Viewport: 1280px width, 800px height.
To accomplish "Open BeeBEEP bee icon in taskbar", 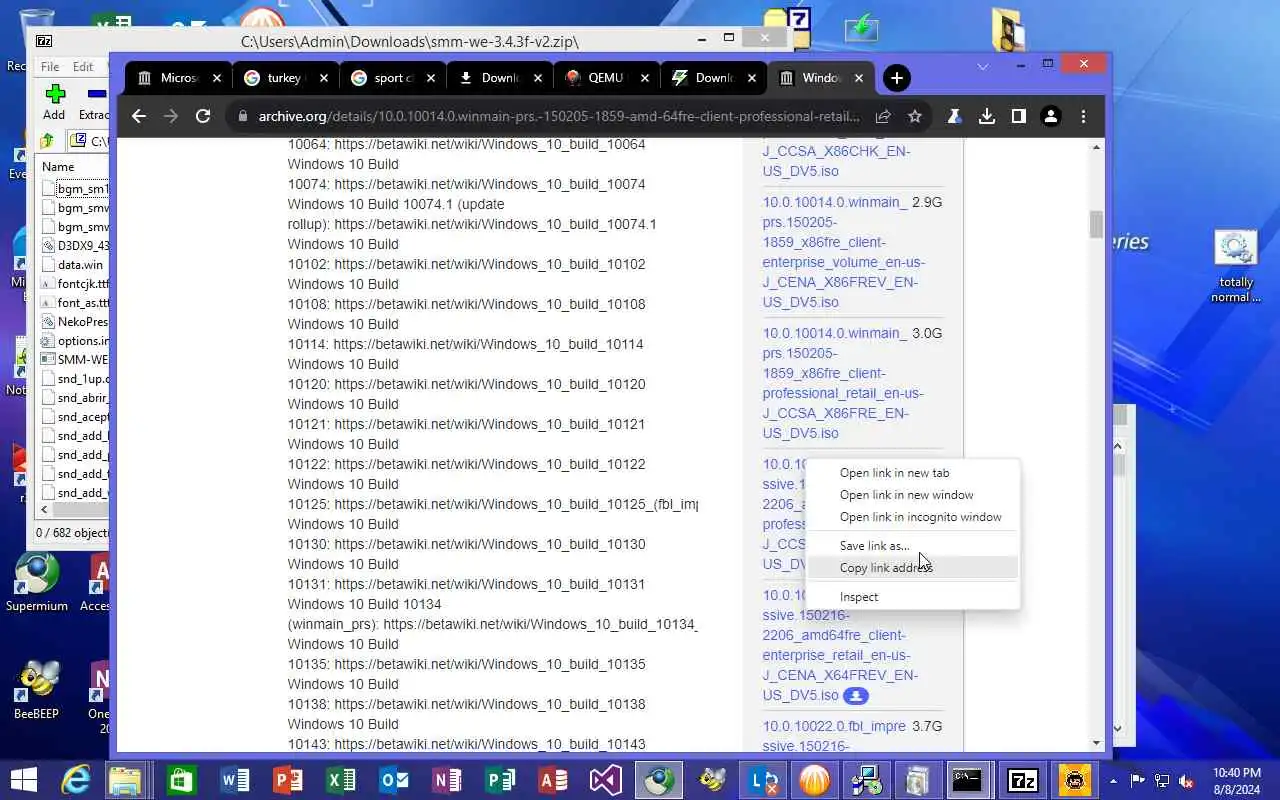I will pyautogui.click(x=712, y=780).
